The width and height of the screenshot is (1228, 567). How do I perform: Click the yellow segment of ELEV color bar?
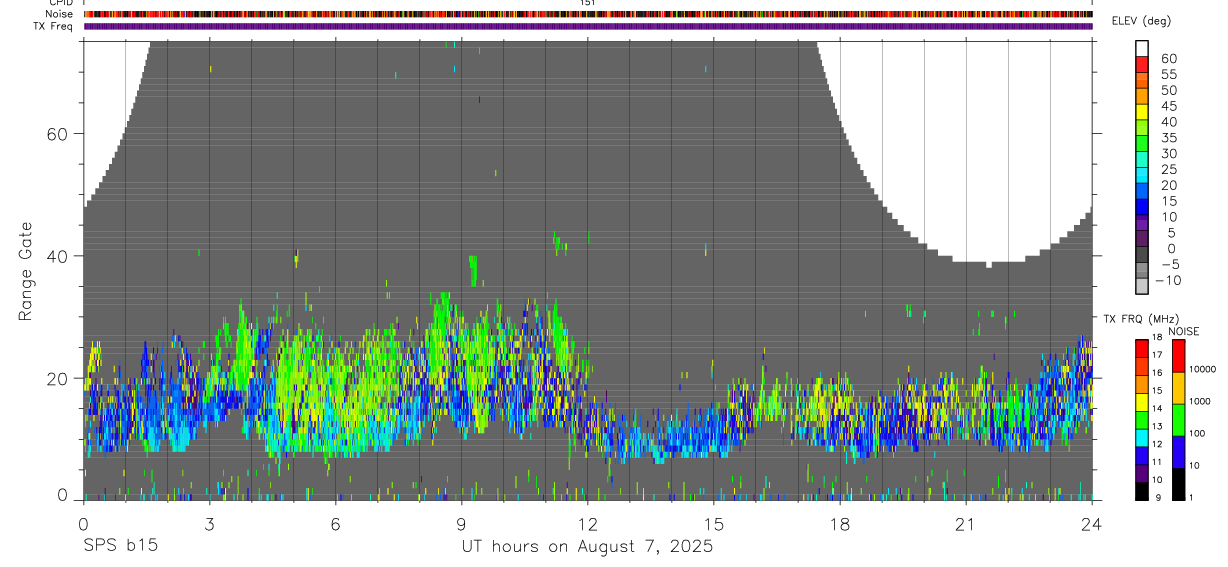tap(1143, 111)
